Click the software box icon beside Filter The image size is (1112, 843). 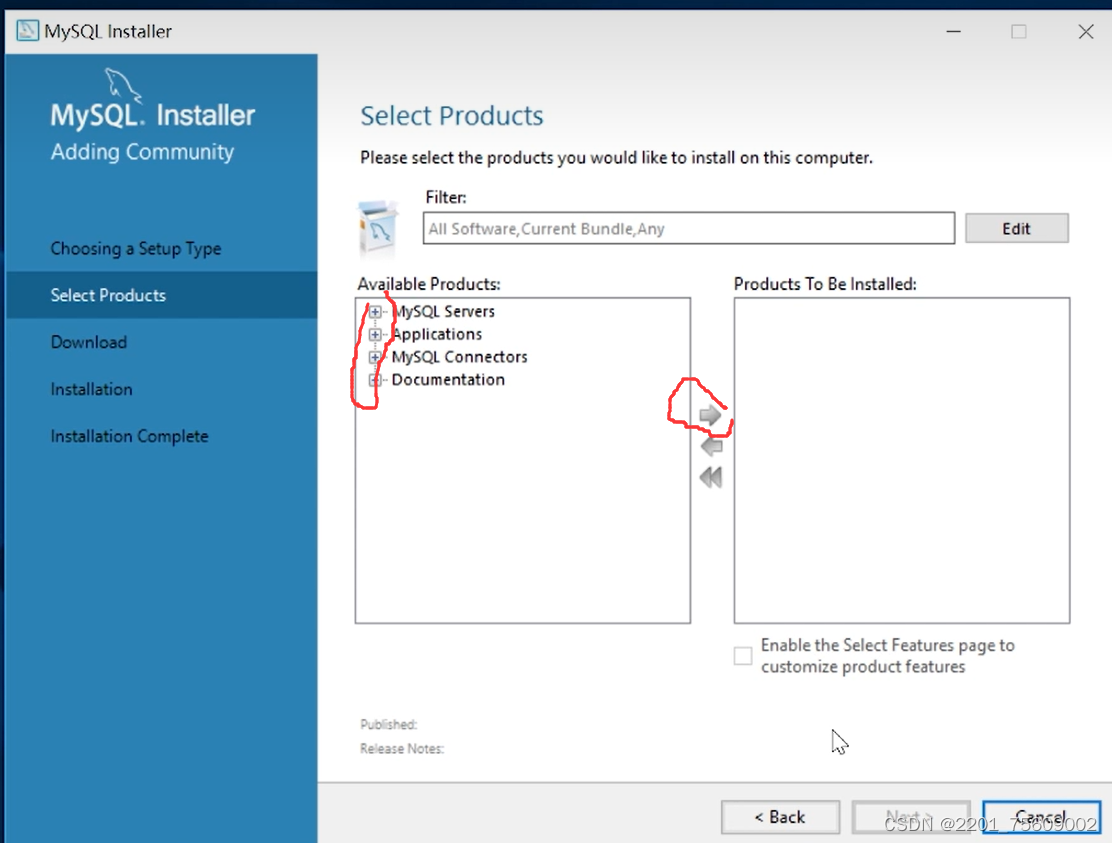click(377, 228)
